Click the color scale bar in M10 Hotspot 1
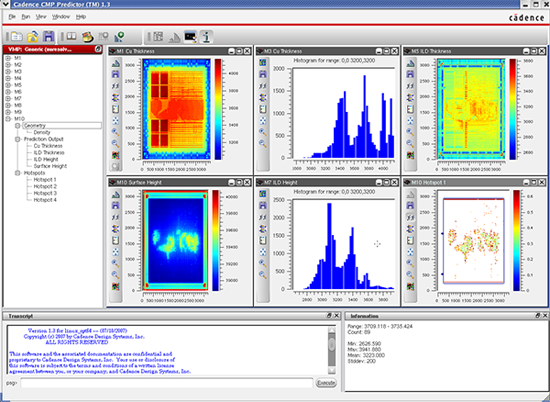This screenshot has width=550, height=402. pos(517,241)
